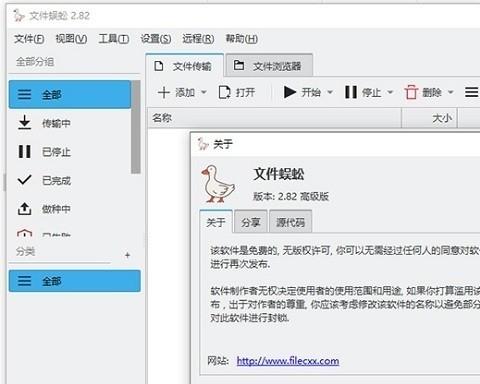Open the 设置(S) menu
This screenshot has width=480, height=384.
[156, 39]
